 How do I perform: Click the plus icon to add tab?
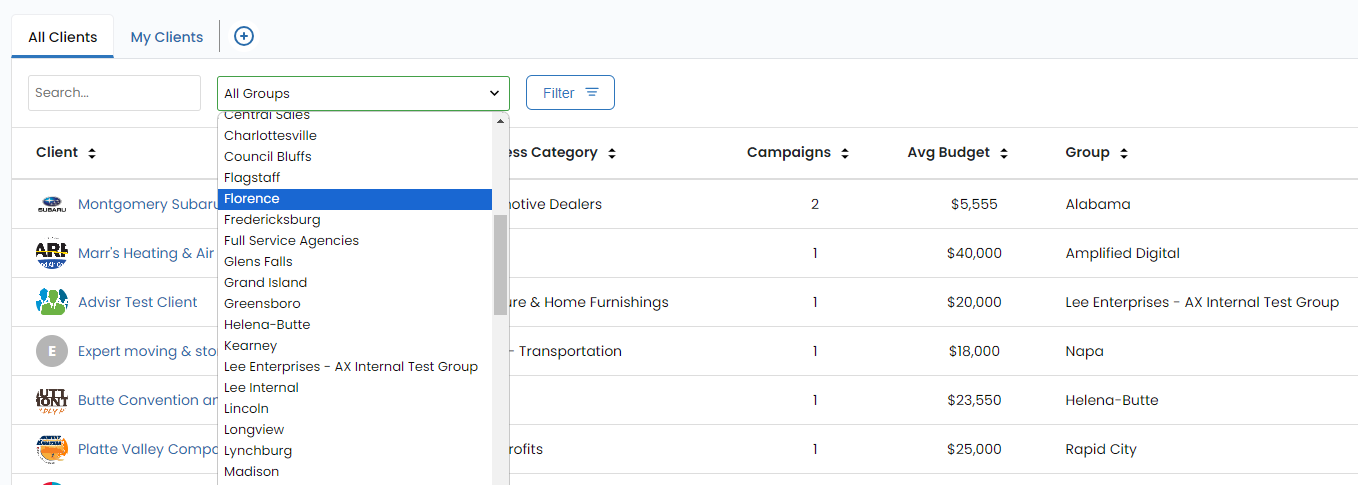click(244, 37)
